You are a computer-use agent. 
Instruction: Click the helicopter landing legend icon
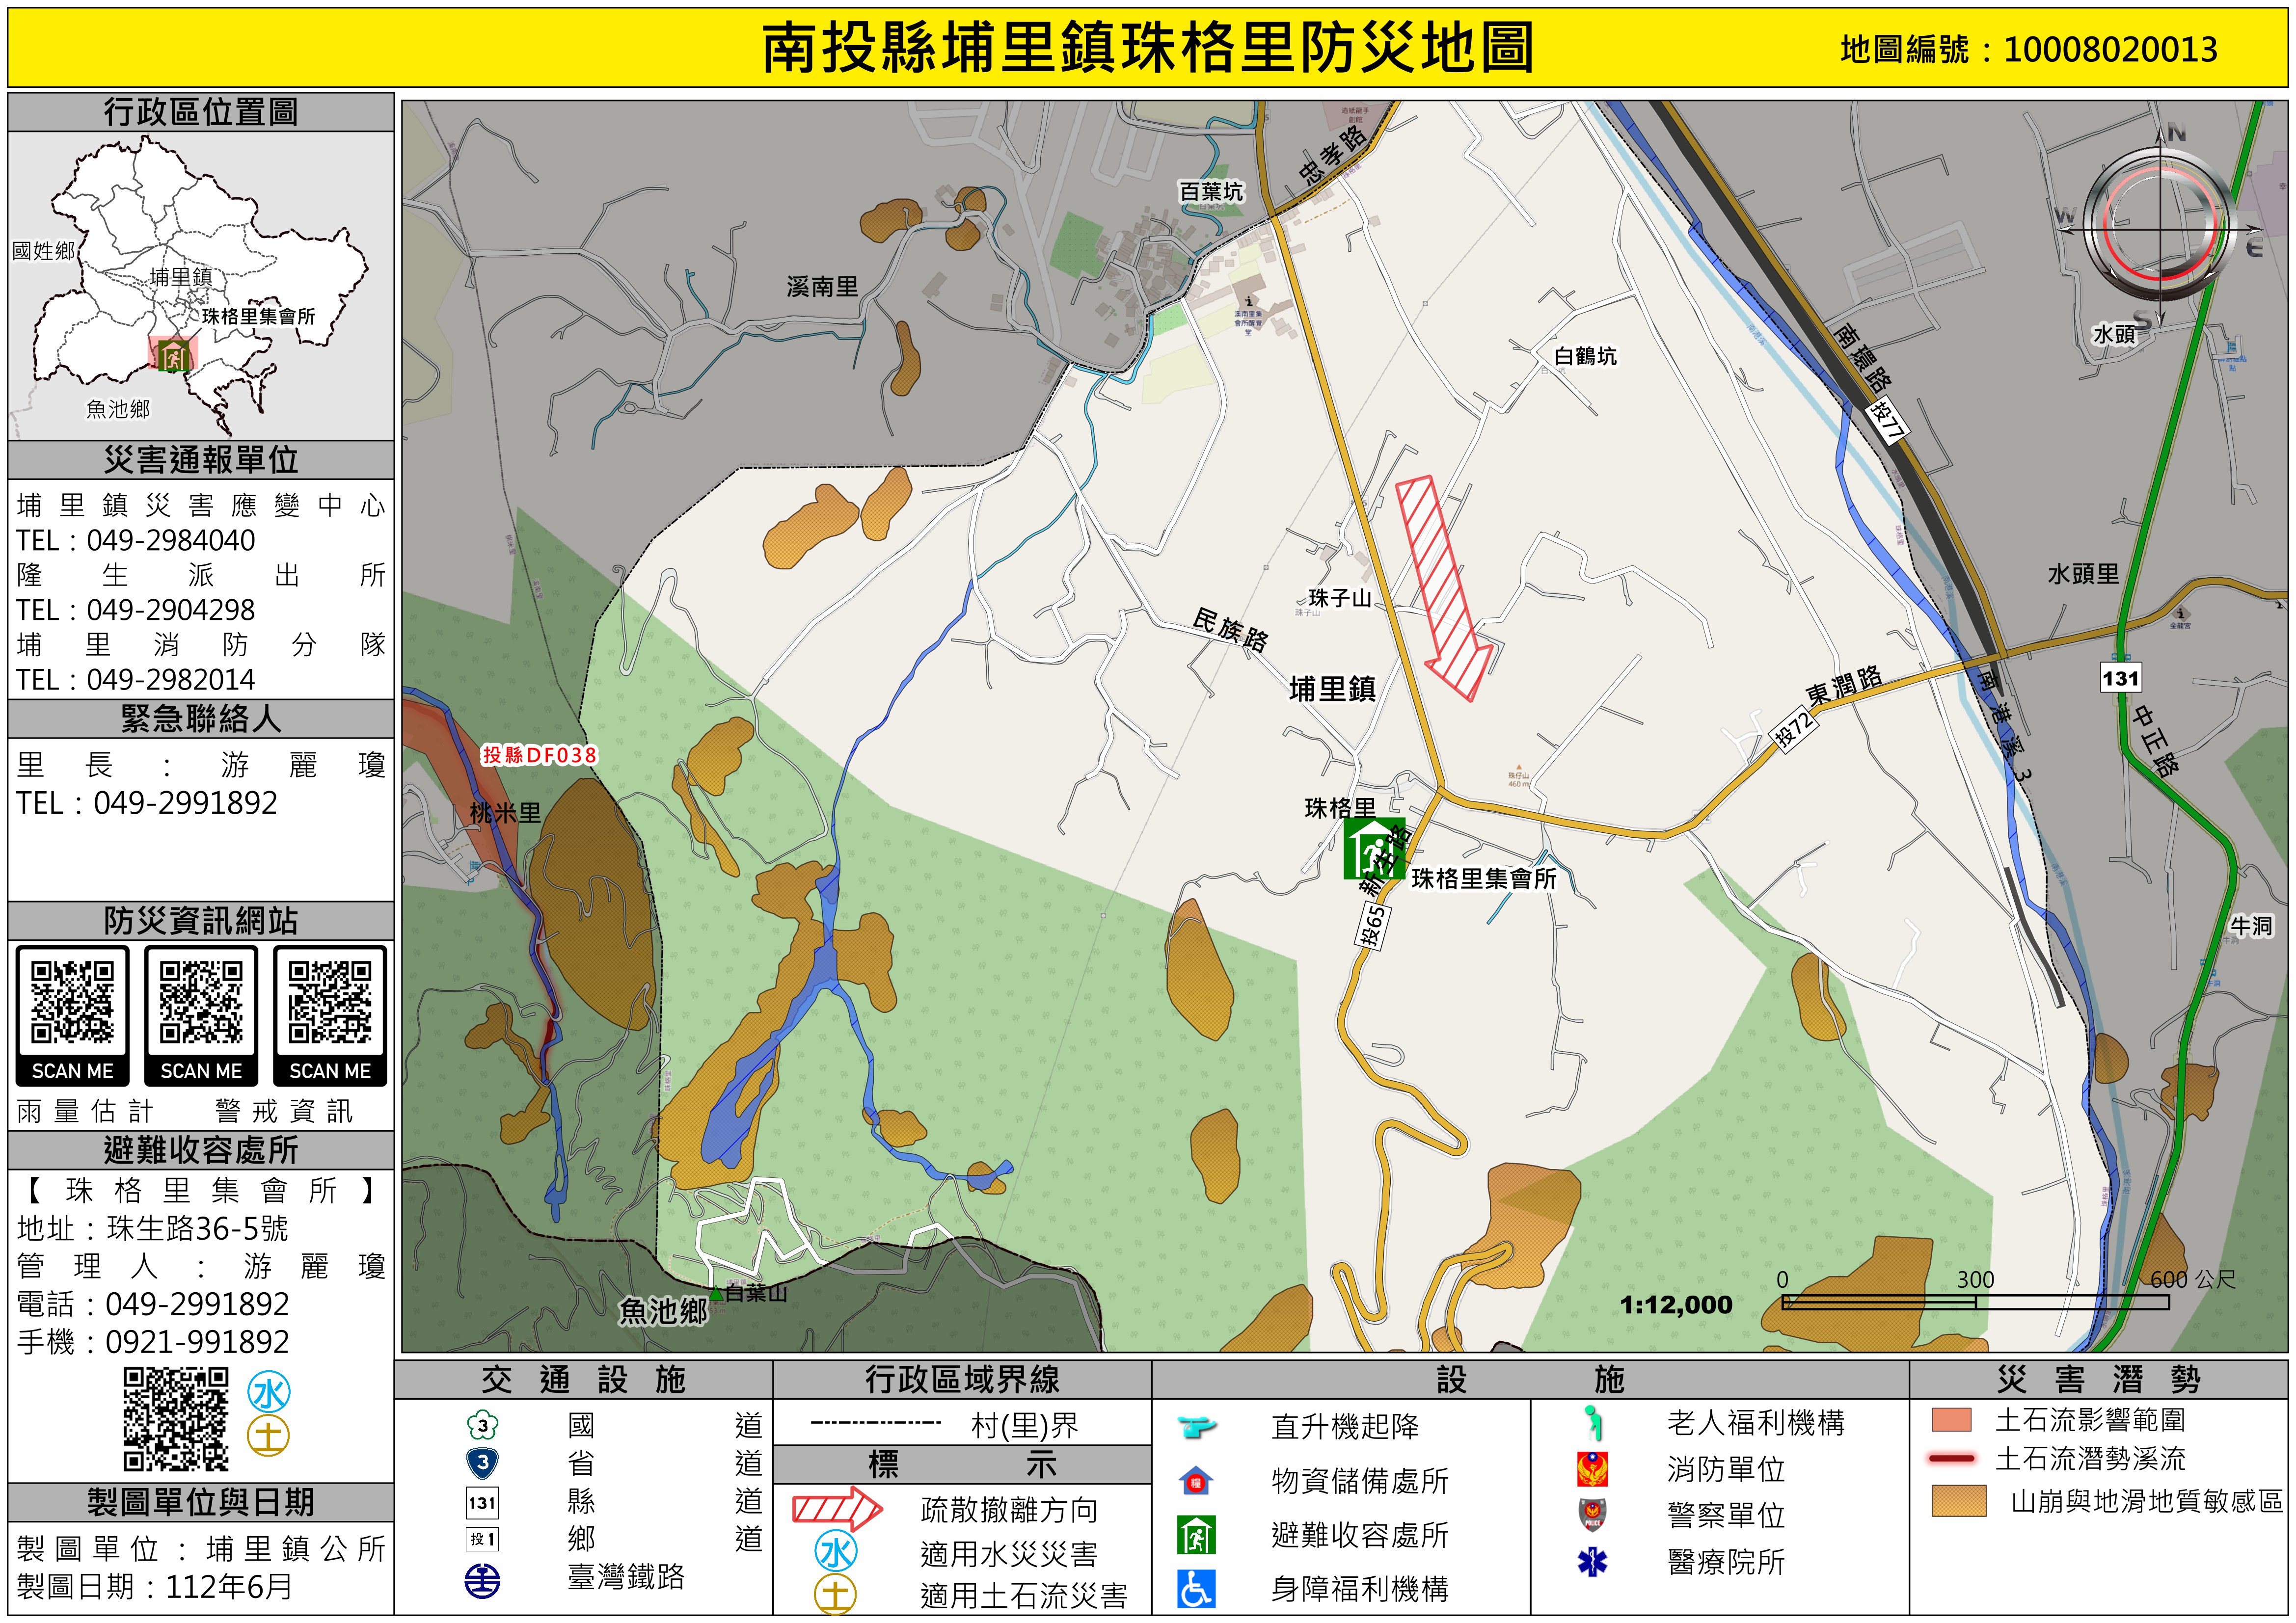click(1196, 1426)
